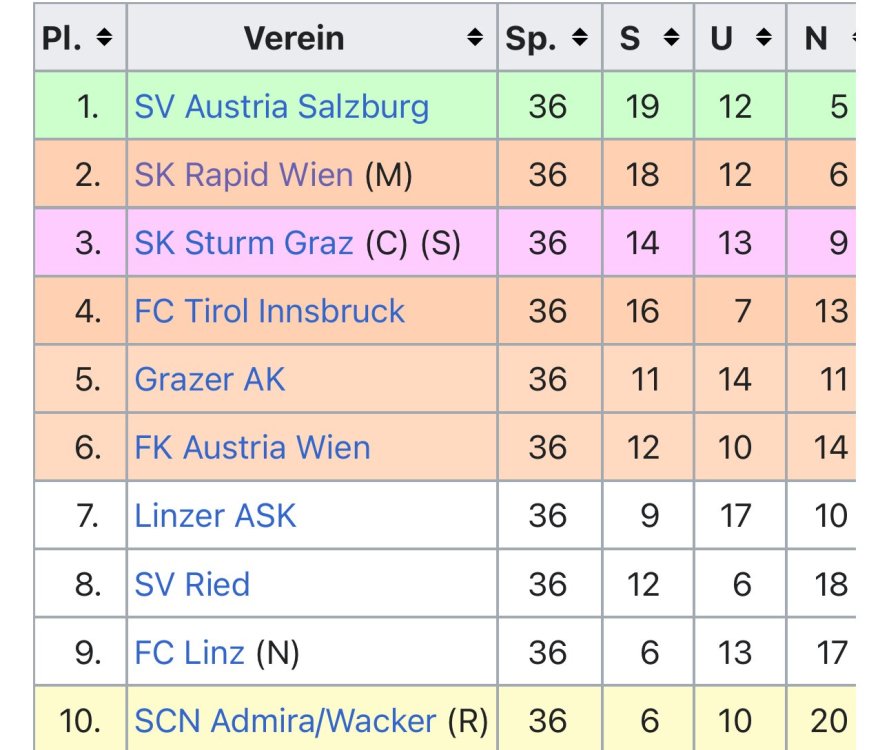Select the SV Ried link
The image size is (889, 750).
[x=192, y=584]
